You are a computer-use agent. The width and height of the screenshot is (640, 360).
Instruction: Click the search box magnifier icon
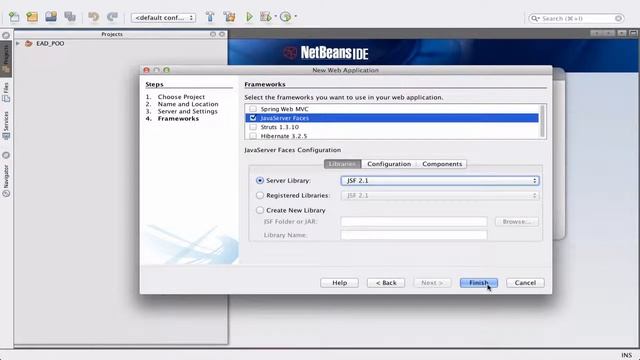tap(534, 18)
